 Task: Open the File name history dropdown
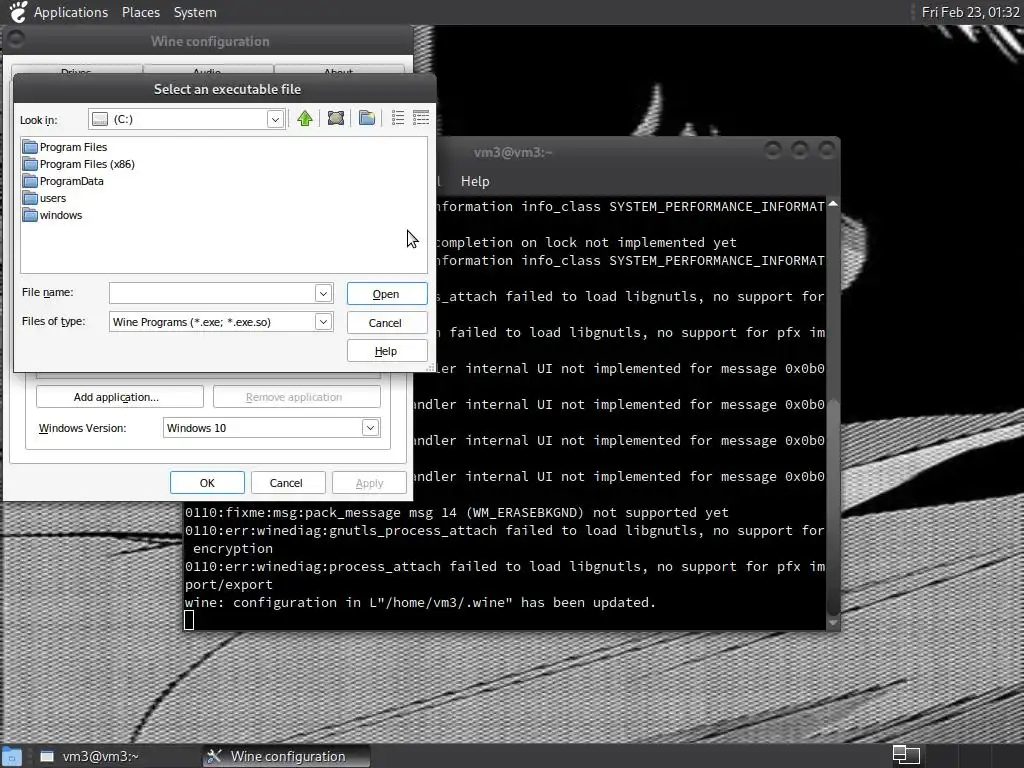tap(323, 293)
